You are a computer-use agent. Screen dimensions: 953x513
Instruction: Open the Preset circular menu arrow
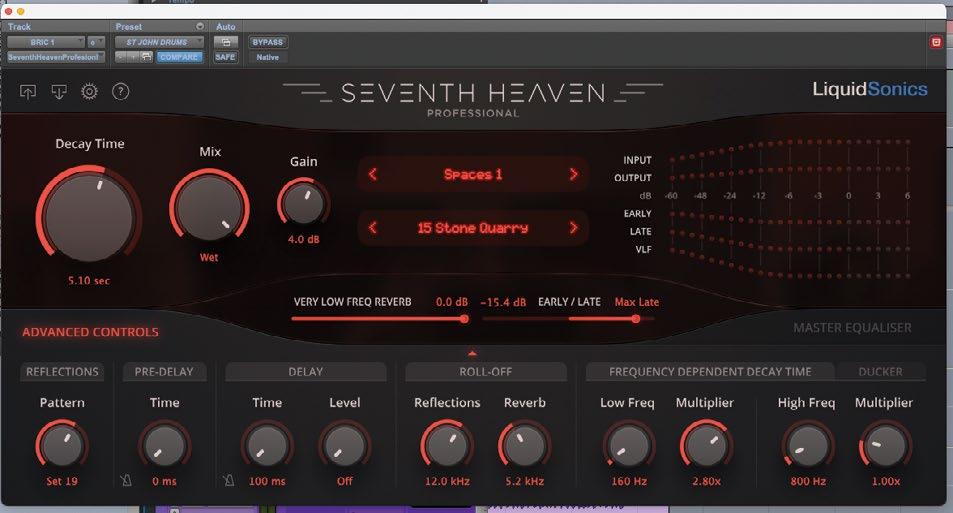click(199, 27)
